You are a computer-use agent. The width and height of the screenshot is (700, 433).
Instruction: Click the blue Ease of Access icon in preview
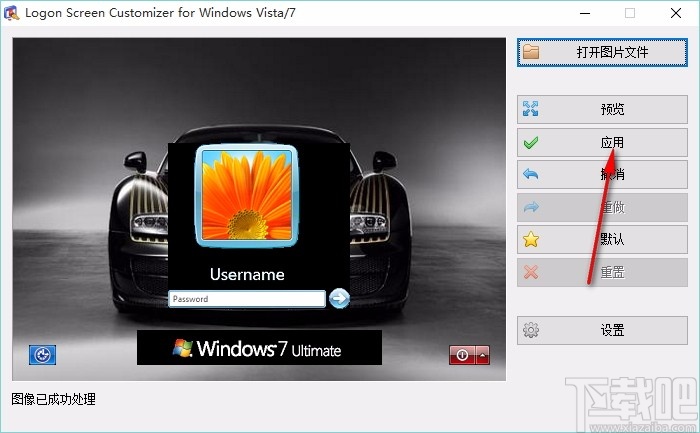(x=42, y=355)
